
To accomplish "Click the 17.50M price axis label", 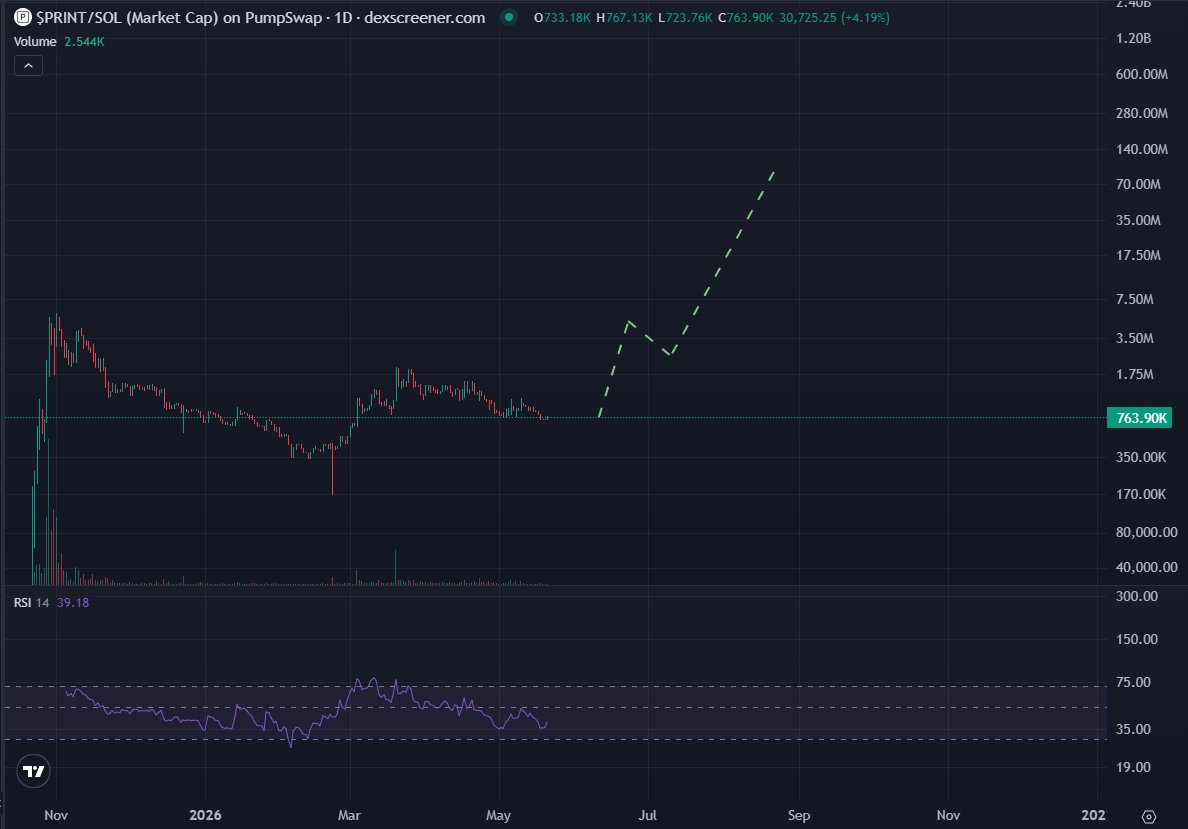I will click(1138, 255).
